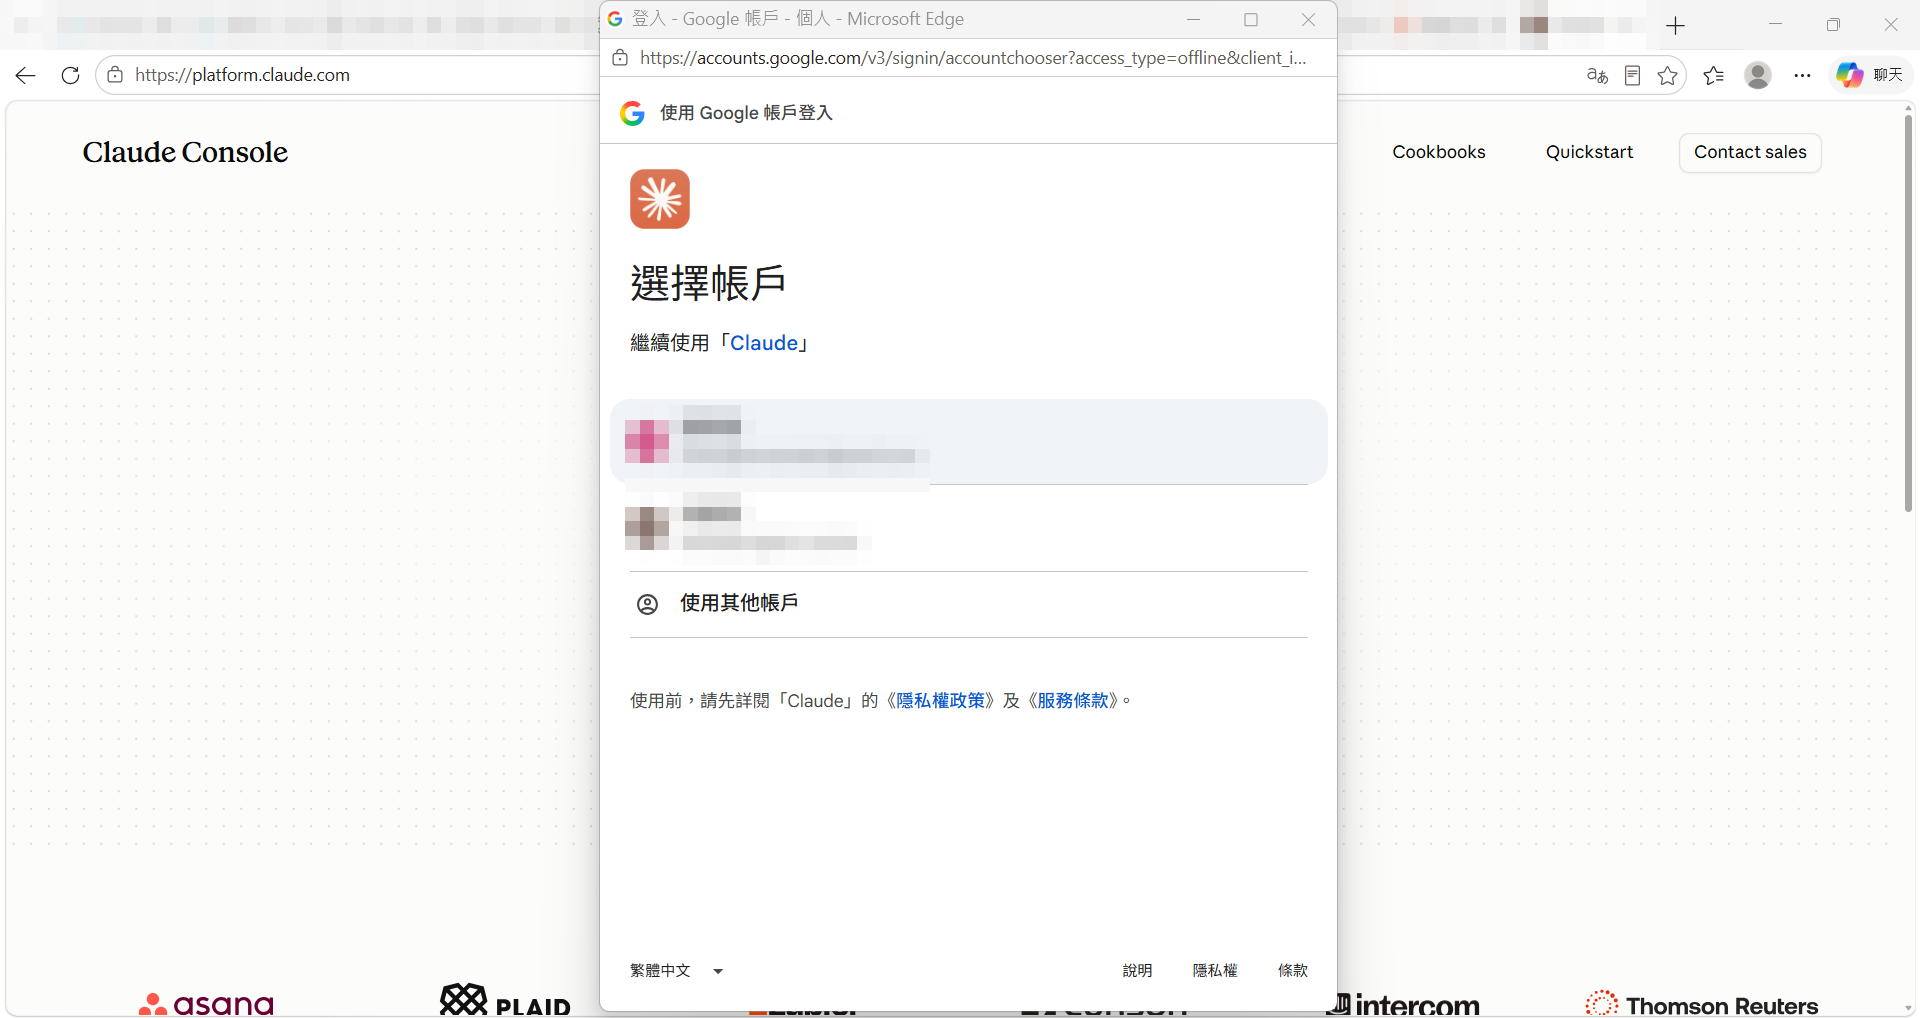
Task: Minimize the Google sign-in popup window
Action: 1193,19
